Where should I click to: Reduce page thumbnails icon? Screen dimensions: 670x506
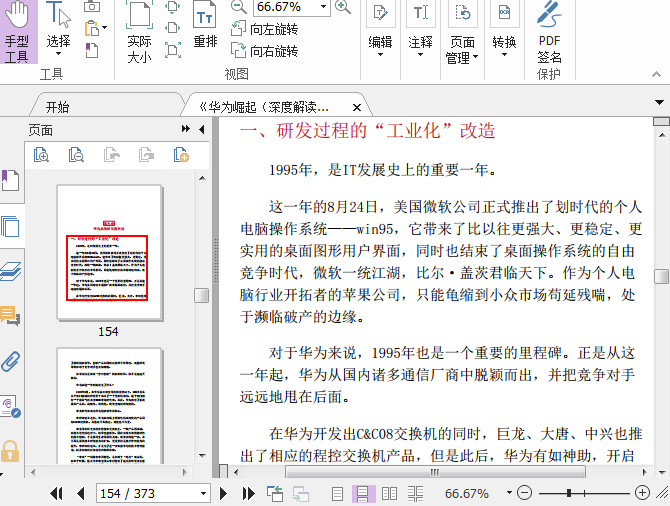coord(76,155)
